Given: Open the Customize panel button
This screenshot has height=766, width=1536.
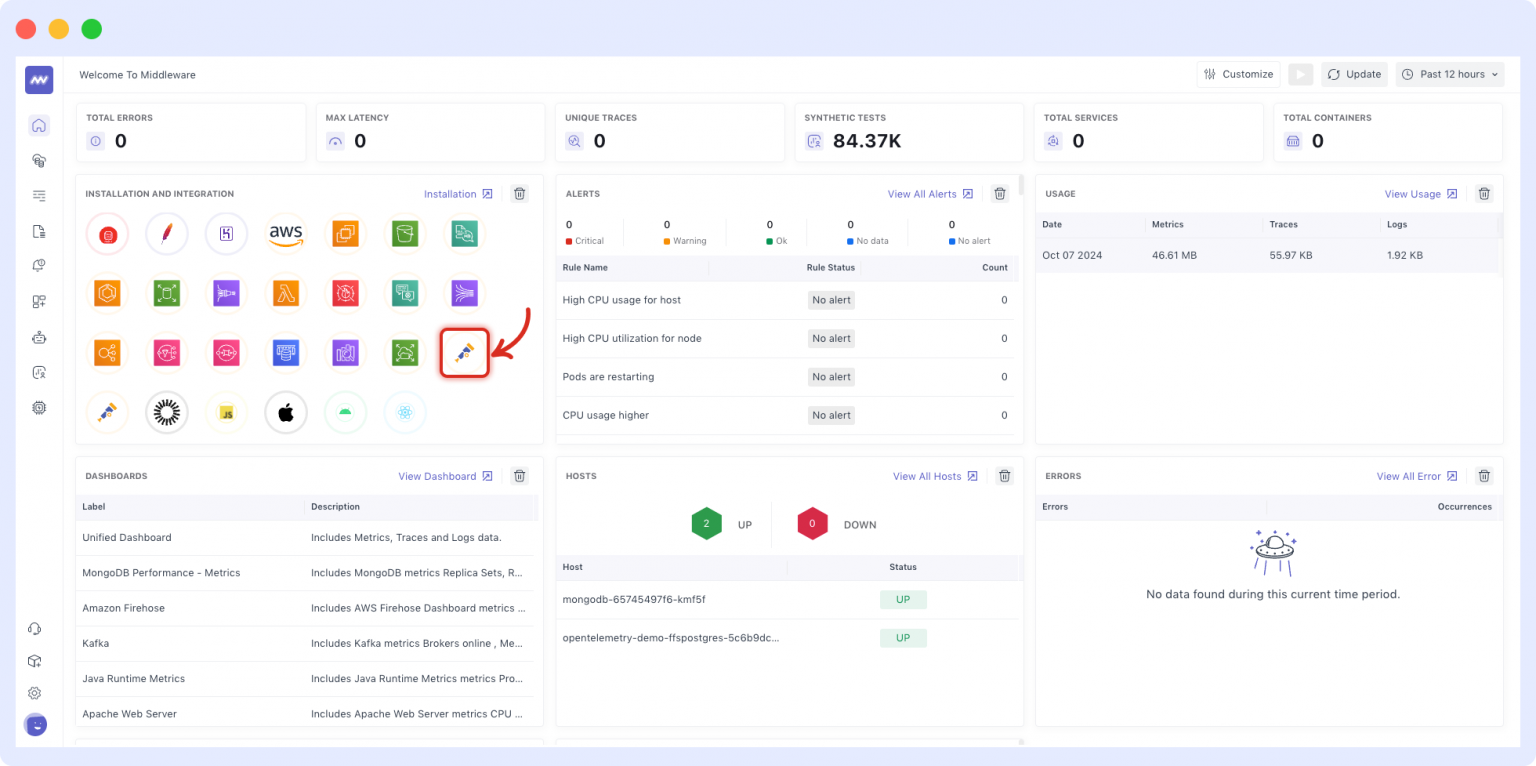Looking at the screenshot, I should 1238,74.
